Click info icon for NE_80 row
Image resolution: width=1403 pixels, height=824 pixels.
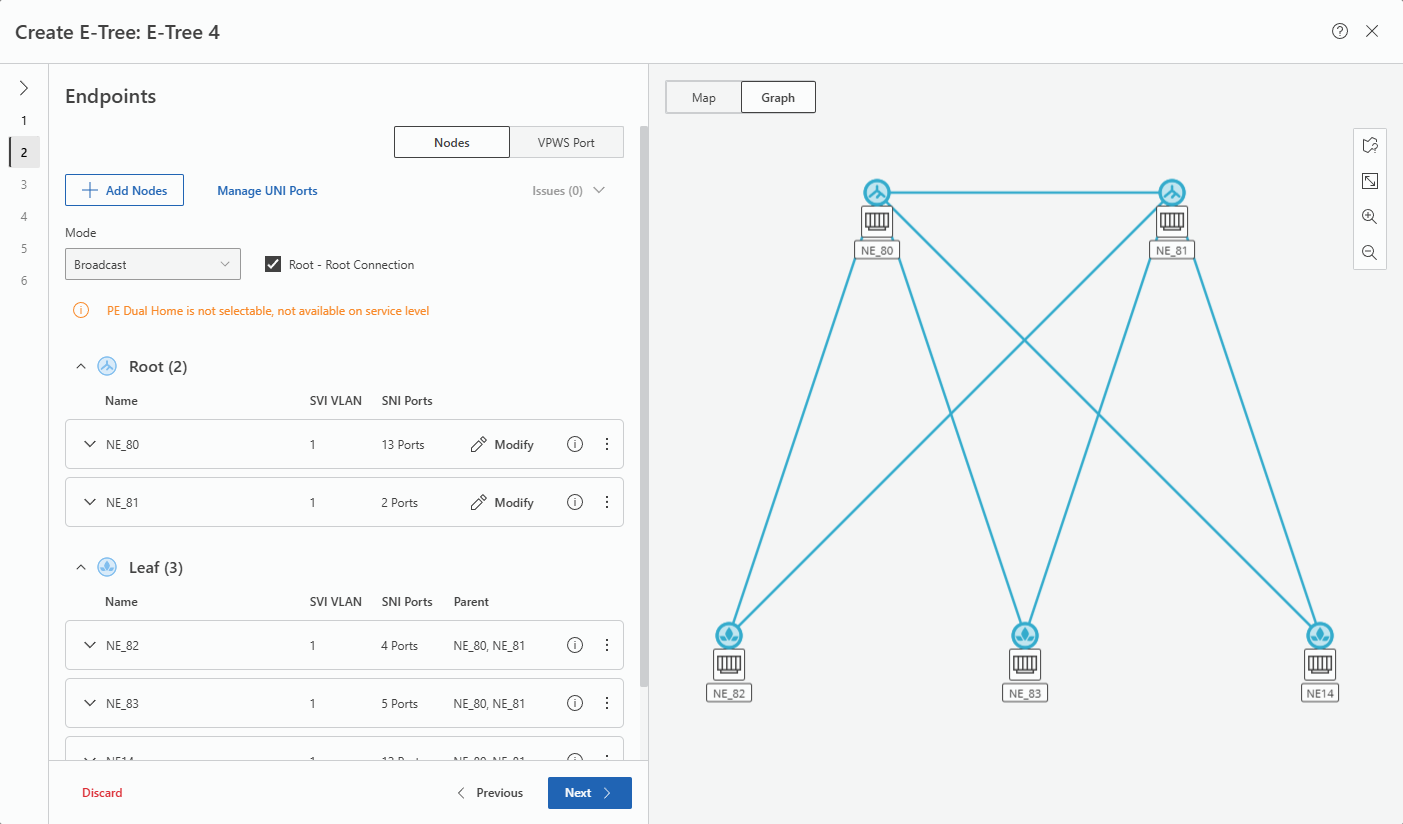click(575, 445)
